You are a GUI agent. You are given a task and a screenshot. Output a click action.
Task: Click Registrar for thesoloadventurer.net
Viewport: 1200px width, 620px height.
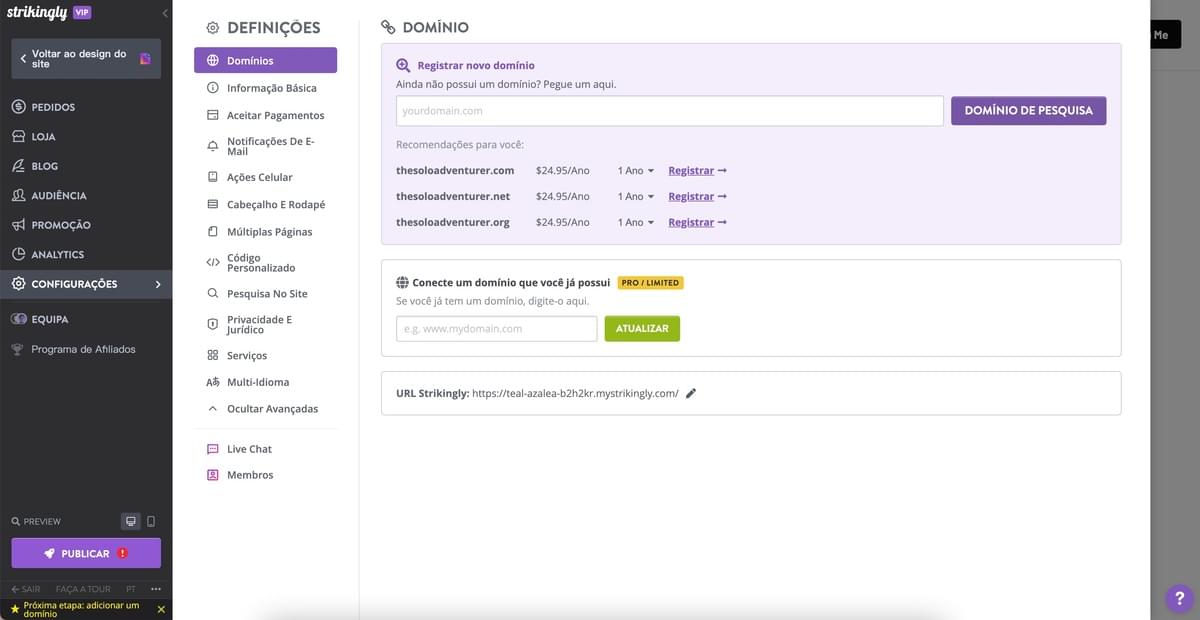697,196
